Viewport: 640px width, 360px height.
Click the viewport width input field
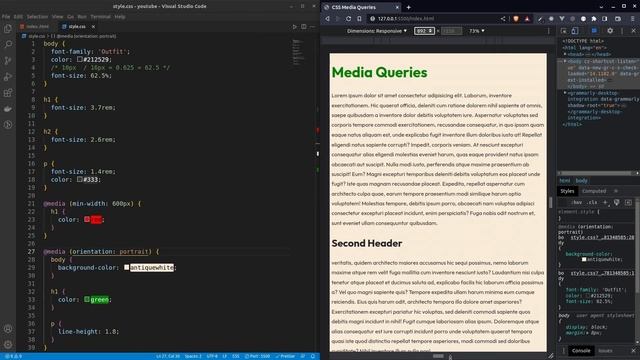point(424,31)
